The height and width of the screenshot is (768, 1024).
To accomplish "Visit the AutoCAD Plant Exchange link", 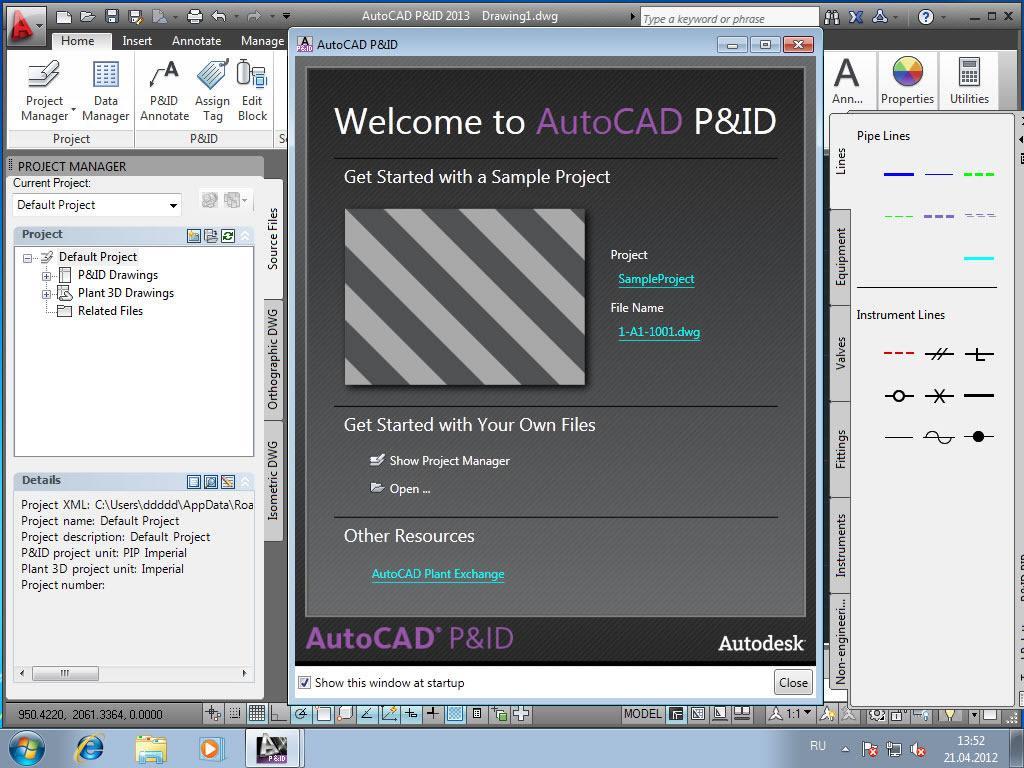I will click(438, 573).
